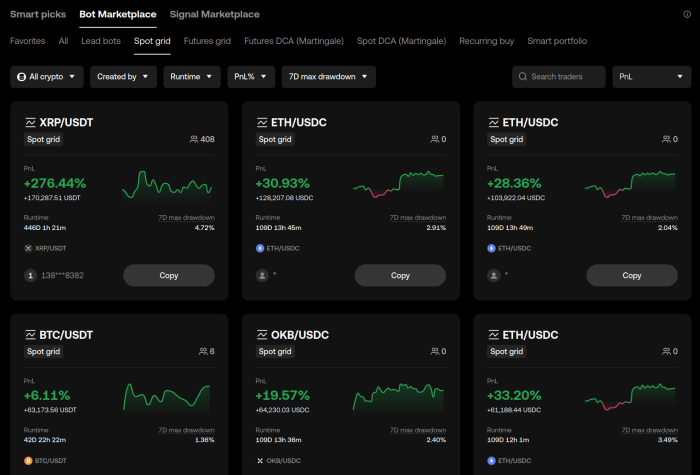Click the Spot grid tag on XRP/USDT card

coord(43,139)
